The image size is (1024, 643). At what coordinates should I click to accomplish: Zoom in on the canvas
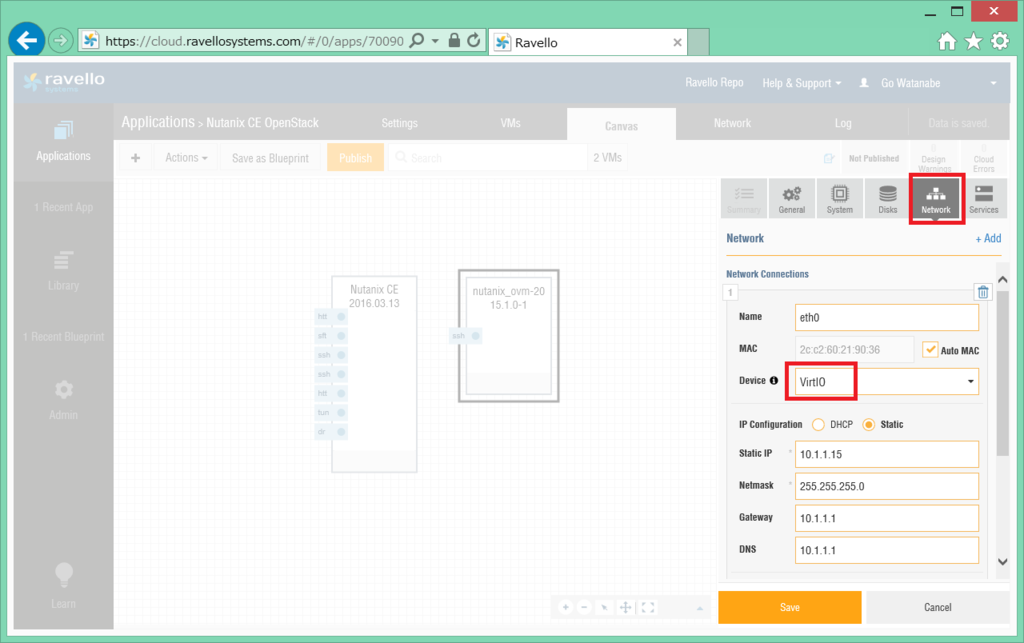coord(566,608)
